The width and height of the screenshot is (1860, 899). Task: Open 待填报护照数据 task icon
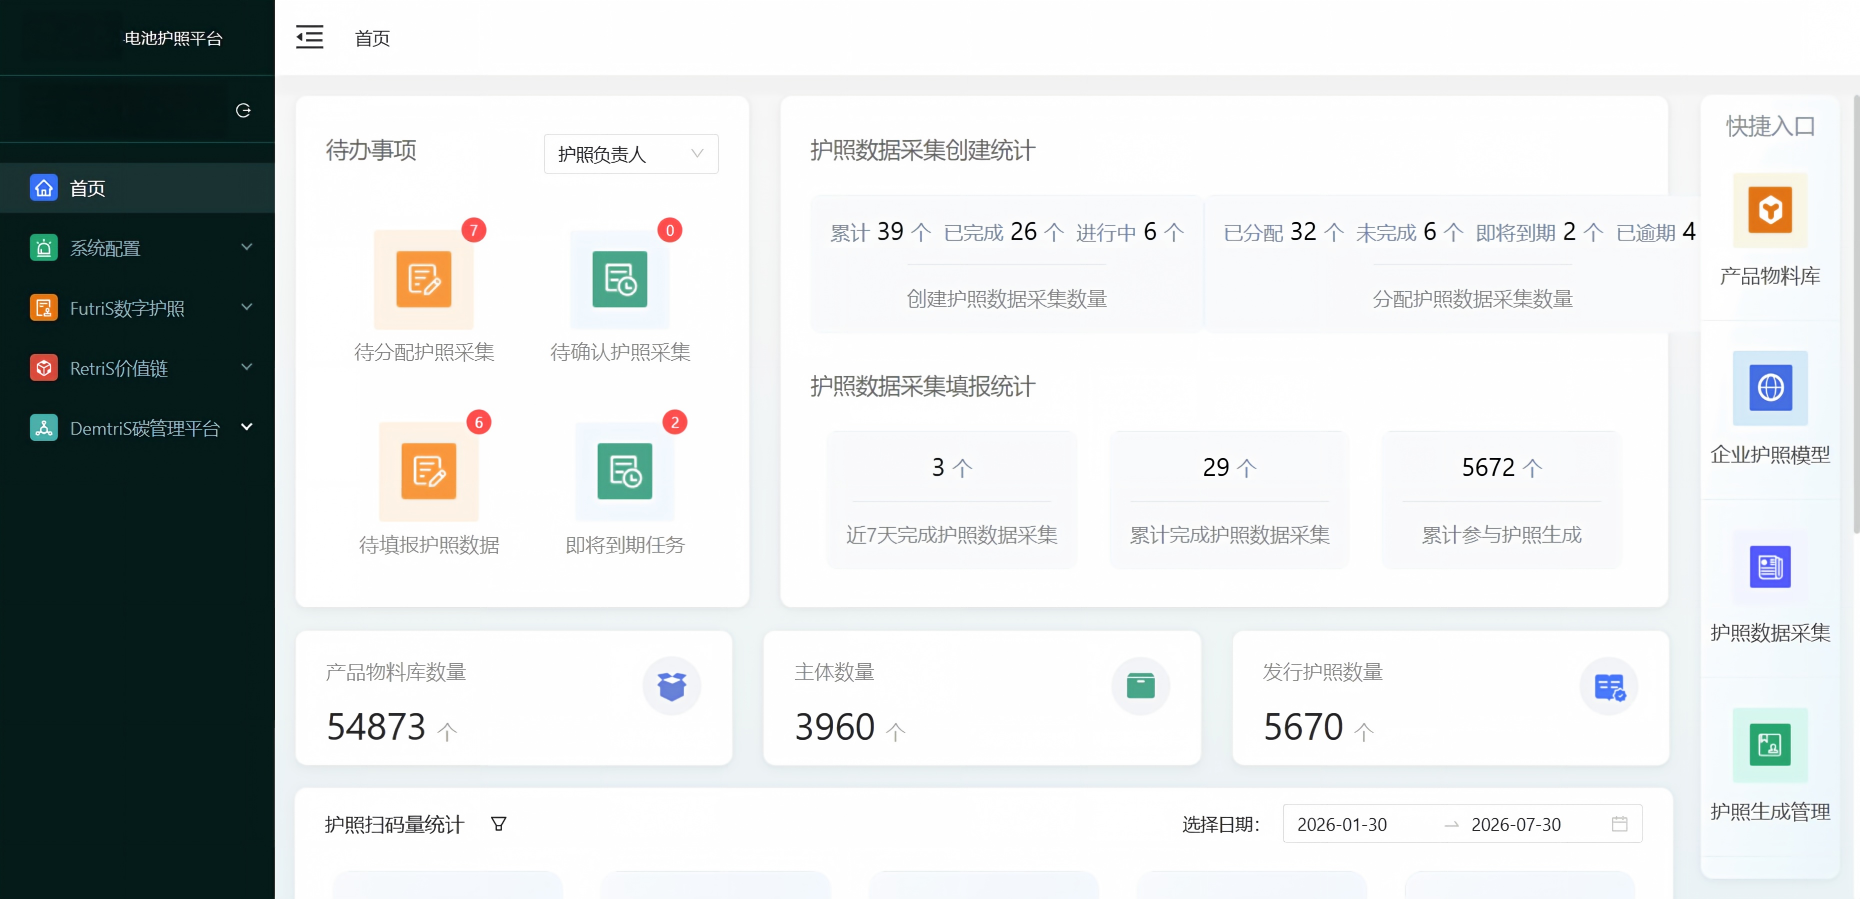pyautogui.click(x=429, y=472)
